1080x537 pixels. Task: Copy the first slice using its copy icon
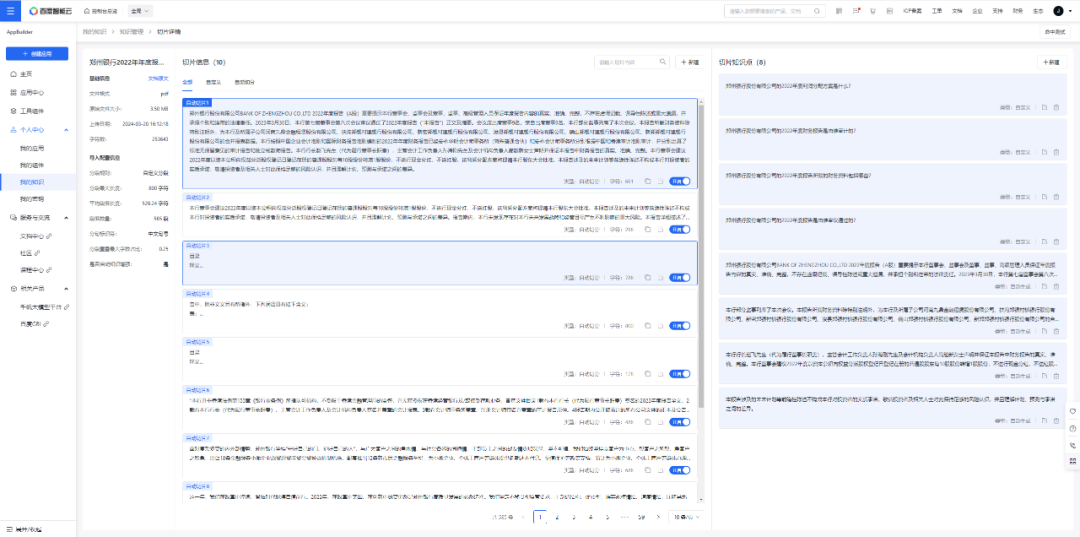coord(647,181)
